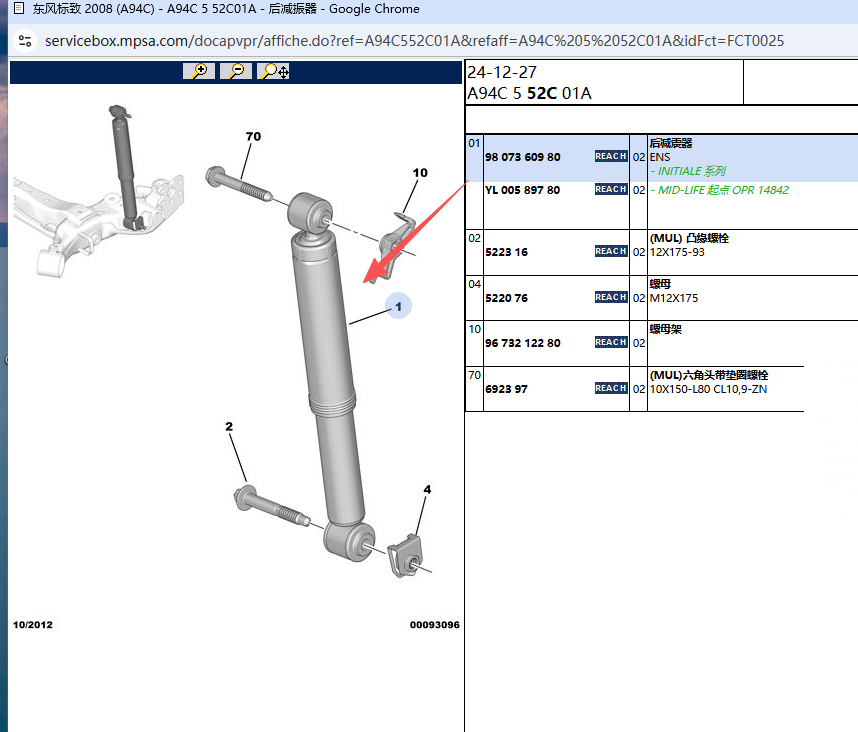Viewport: 858px width, 732px height.
Task: Click '10X150-L80 CL10,9-ZN' specification text
Action: click(x=708, y=389)
